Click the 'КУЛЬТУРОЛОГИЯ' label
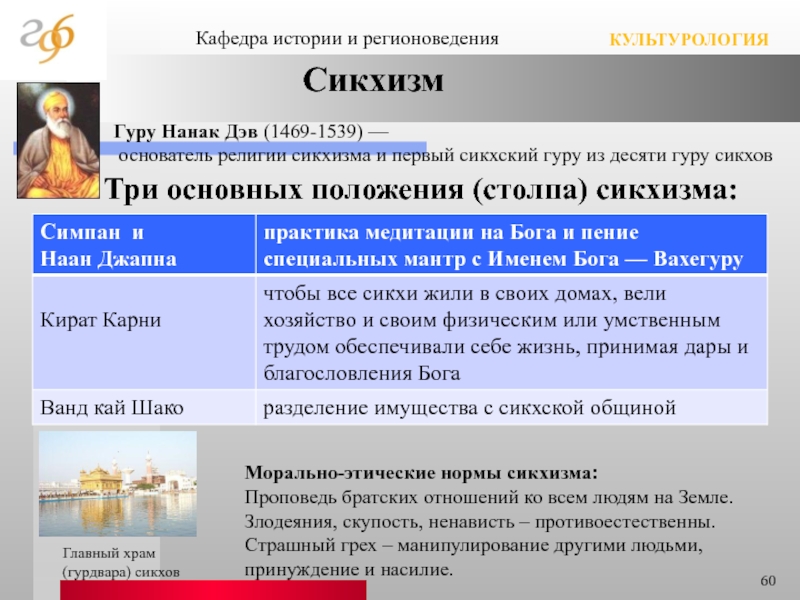The image size is (800, 600). tap(689, 40)
